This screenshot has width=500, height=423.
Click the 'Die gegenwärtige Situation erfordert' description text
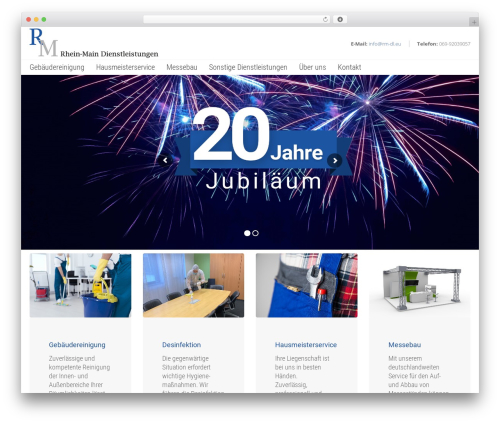[193, 375]
